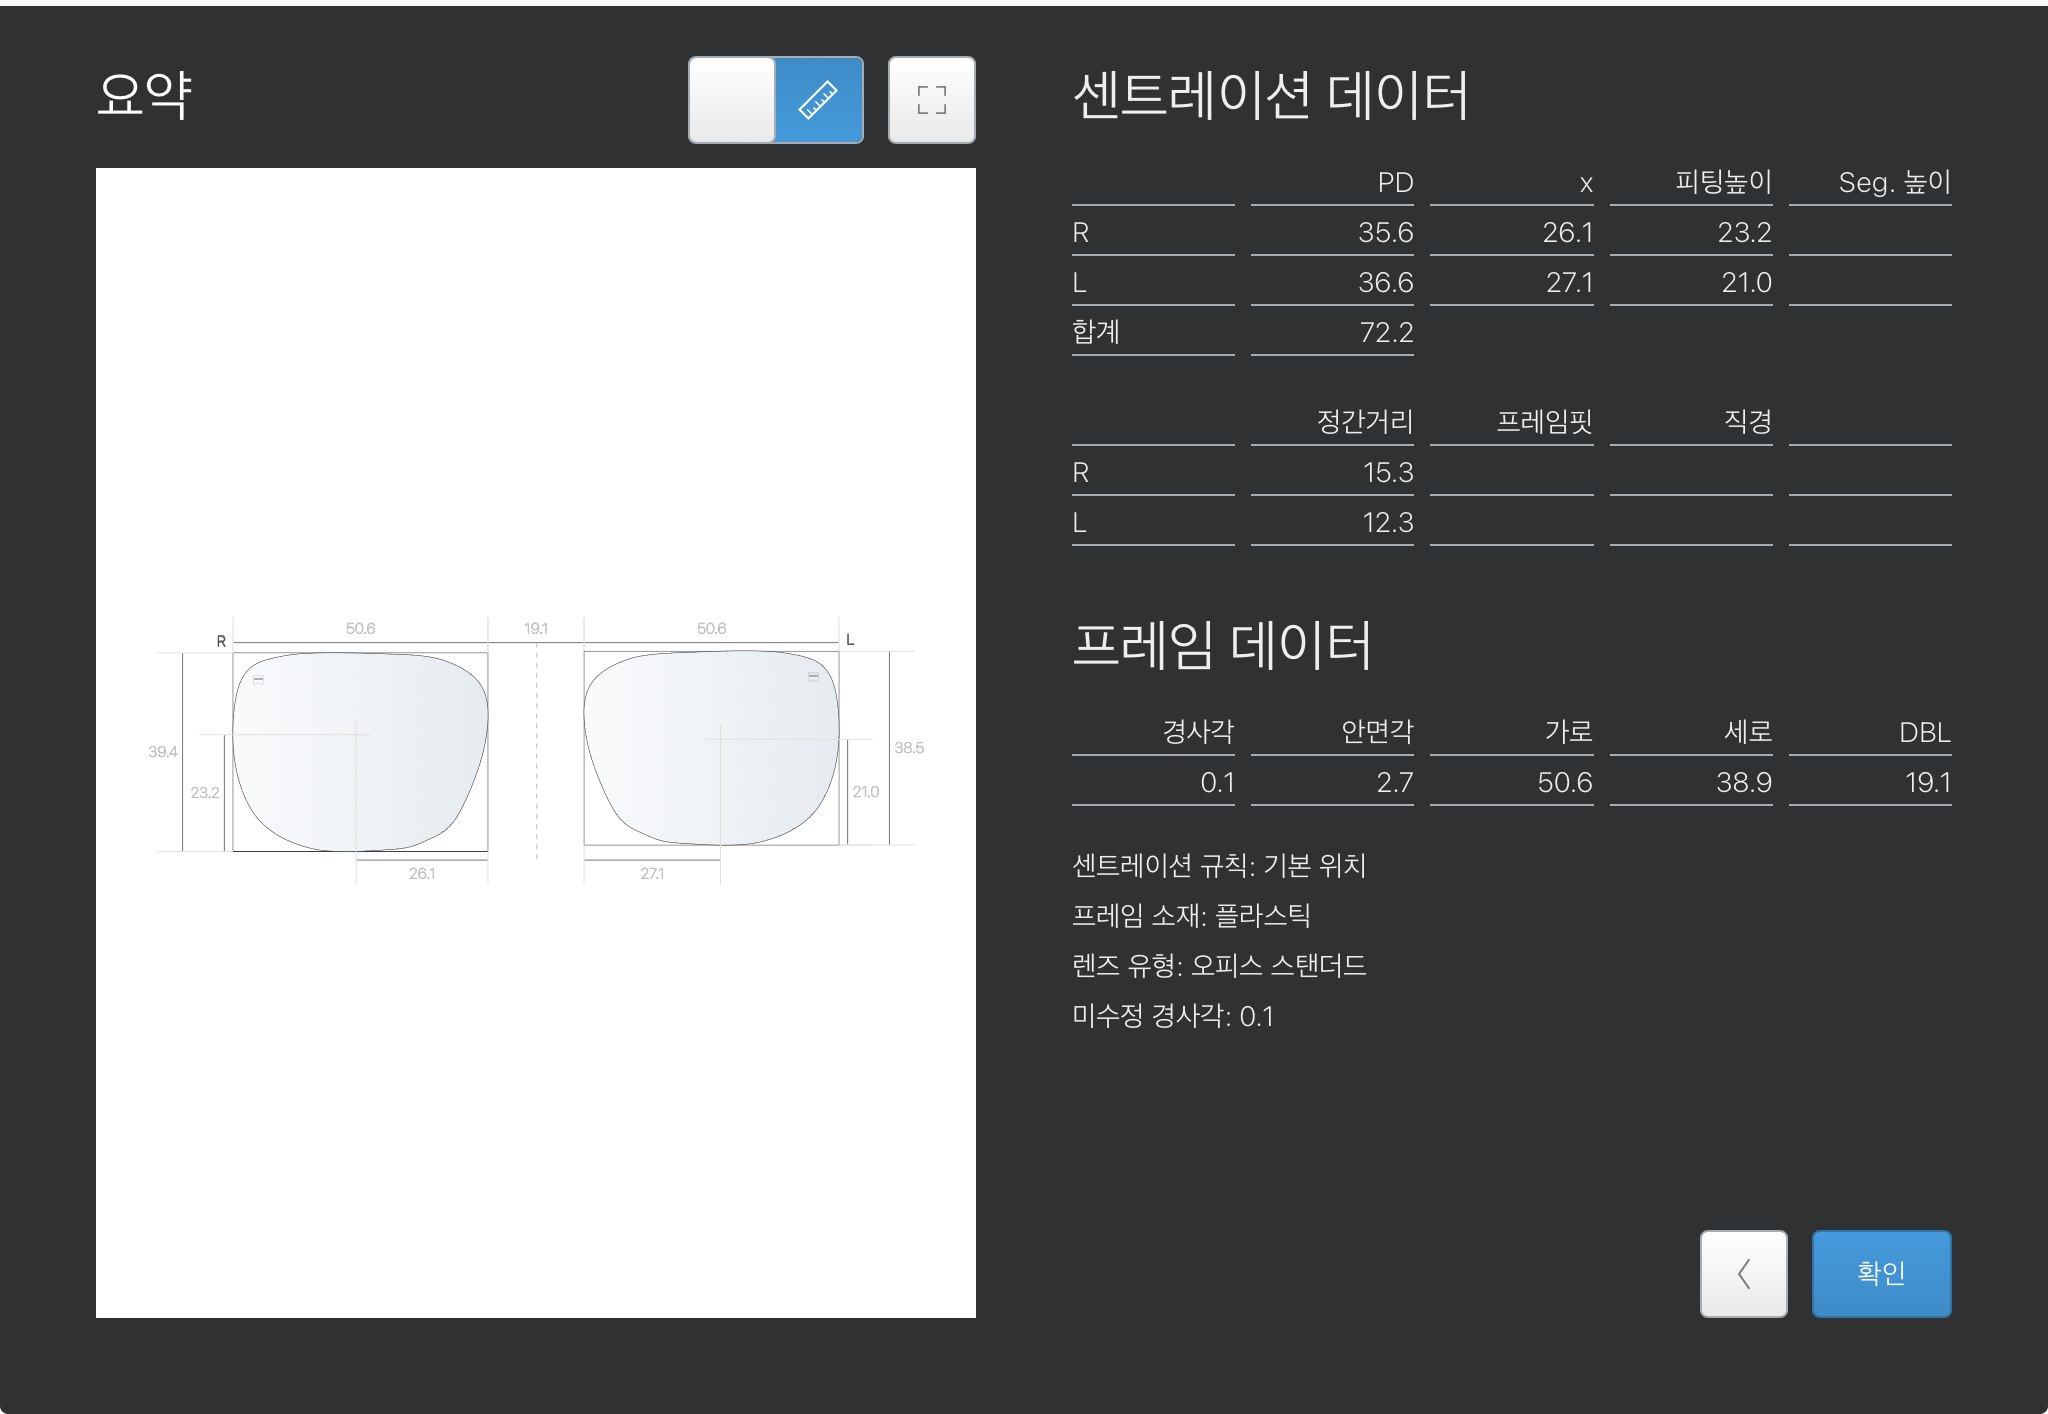This screenshot has height=1414, width=2048.
Task: Click the blue ruler measurement icon
Action: pos(818,100)
